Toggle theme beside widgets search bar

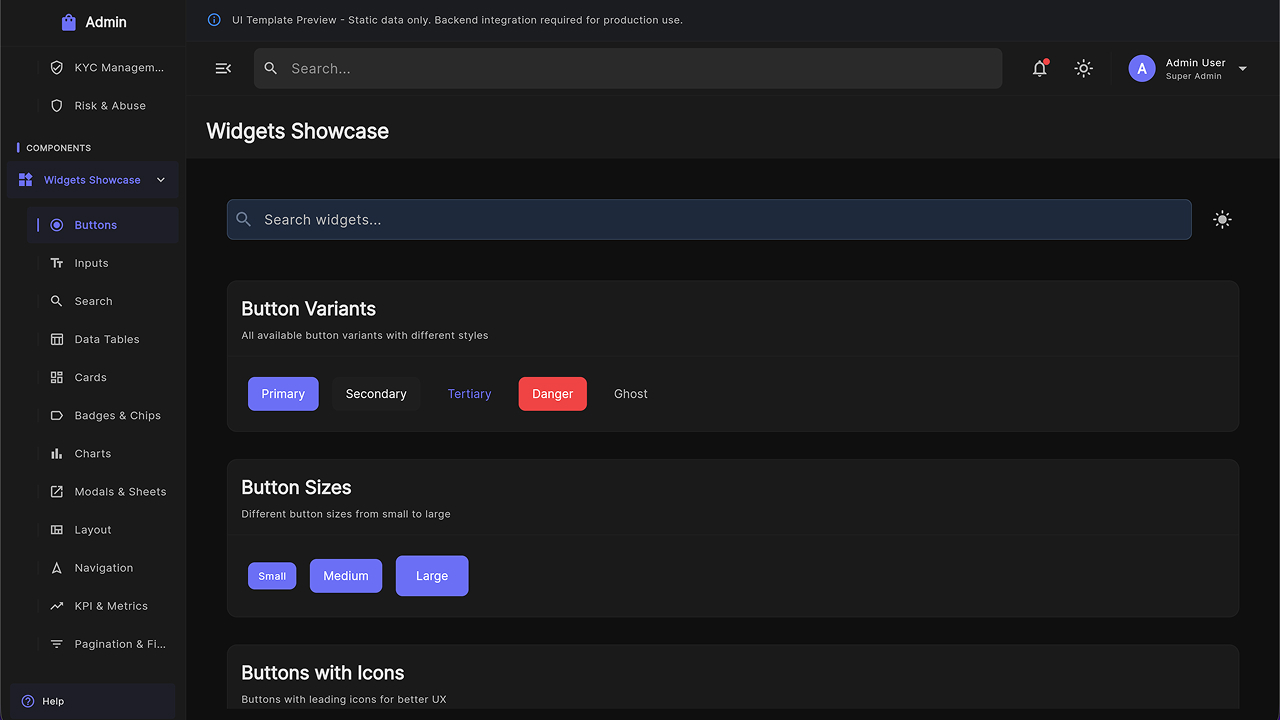pos(1222,220)
